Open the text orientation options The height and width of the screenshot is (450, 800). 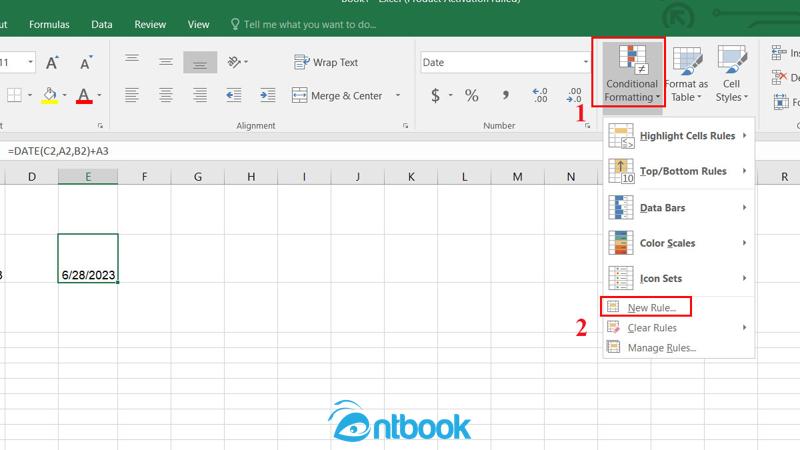(x=238, y=62)
